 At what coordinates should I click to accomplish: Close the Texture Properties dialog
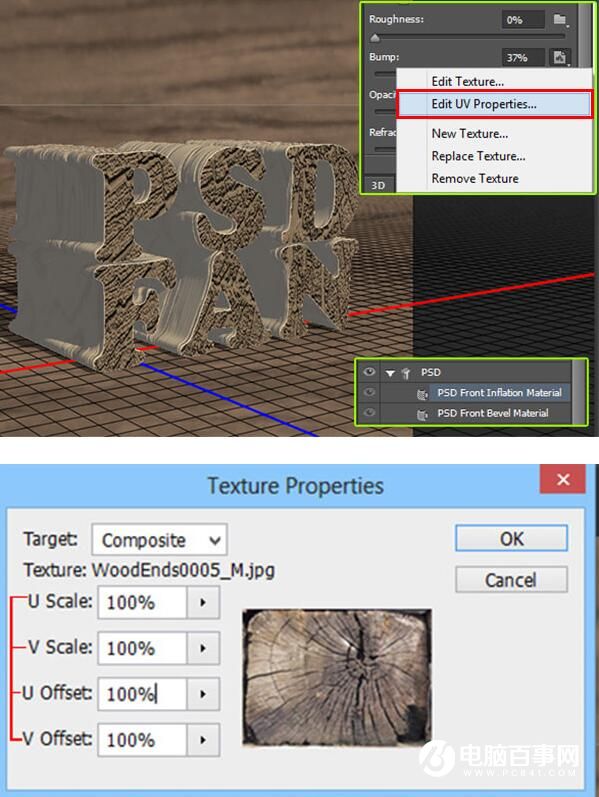[563, 479]
